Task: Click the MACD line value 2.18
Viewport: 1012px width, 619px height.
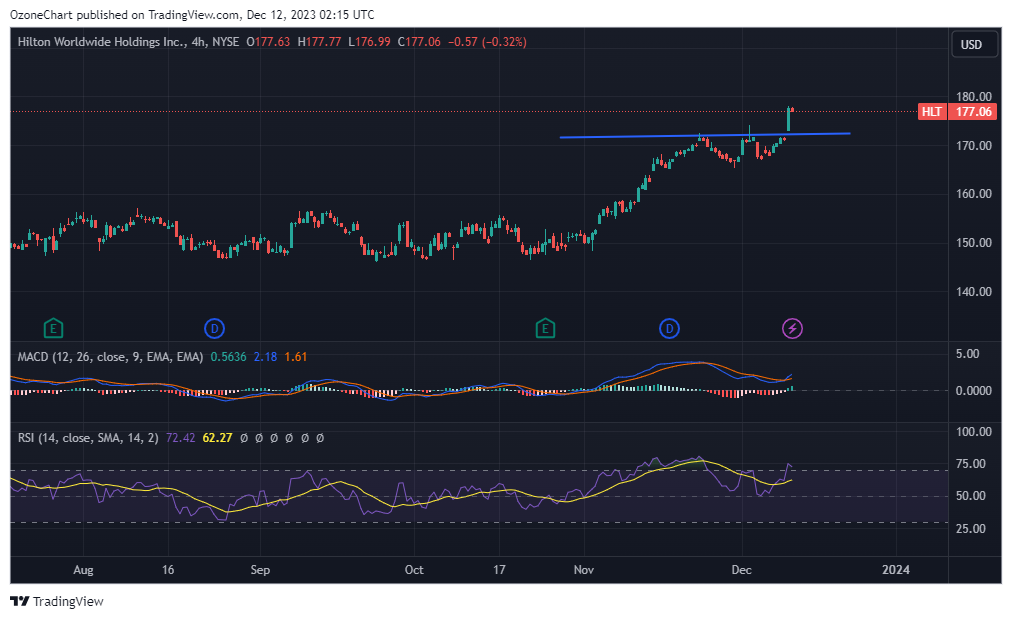Action: (265, 357)
